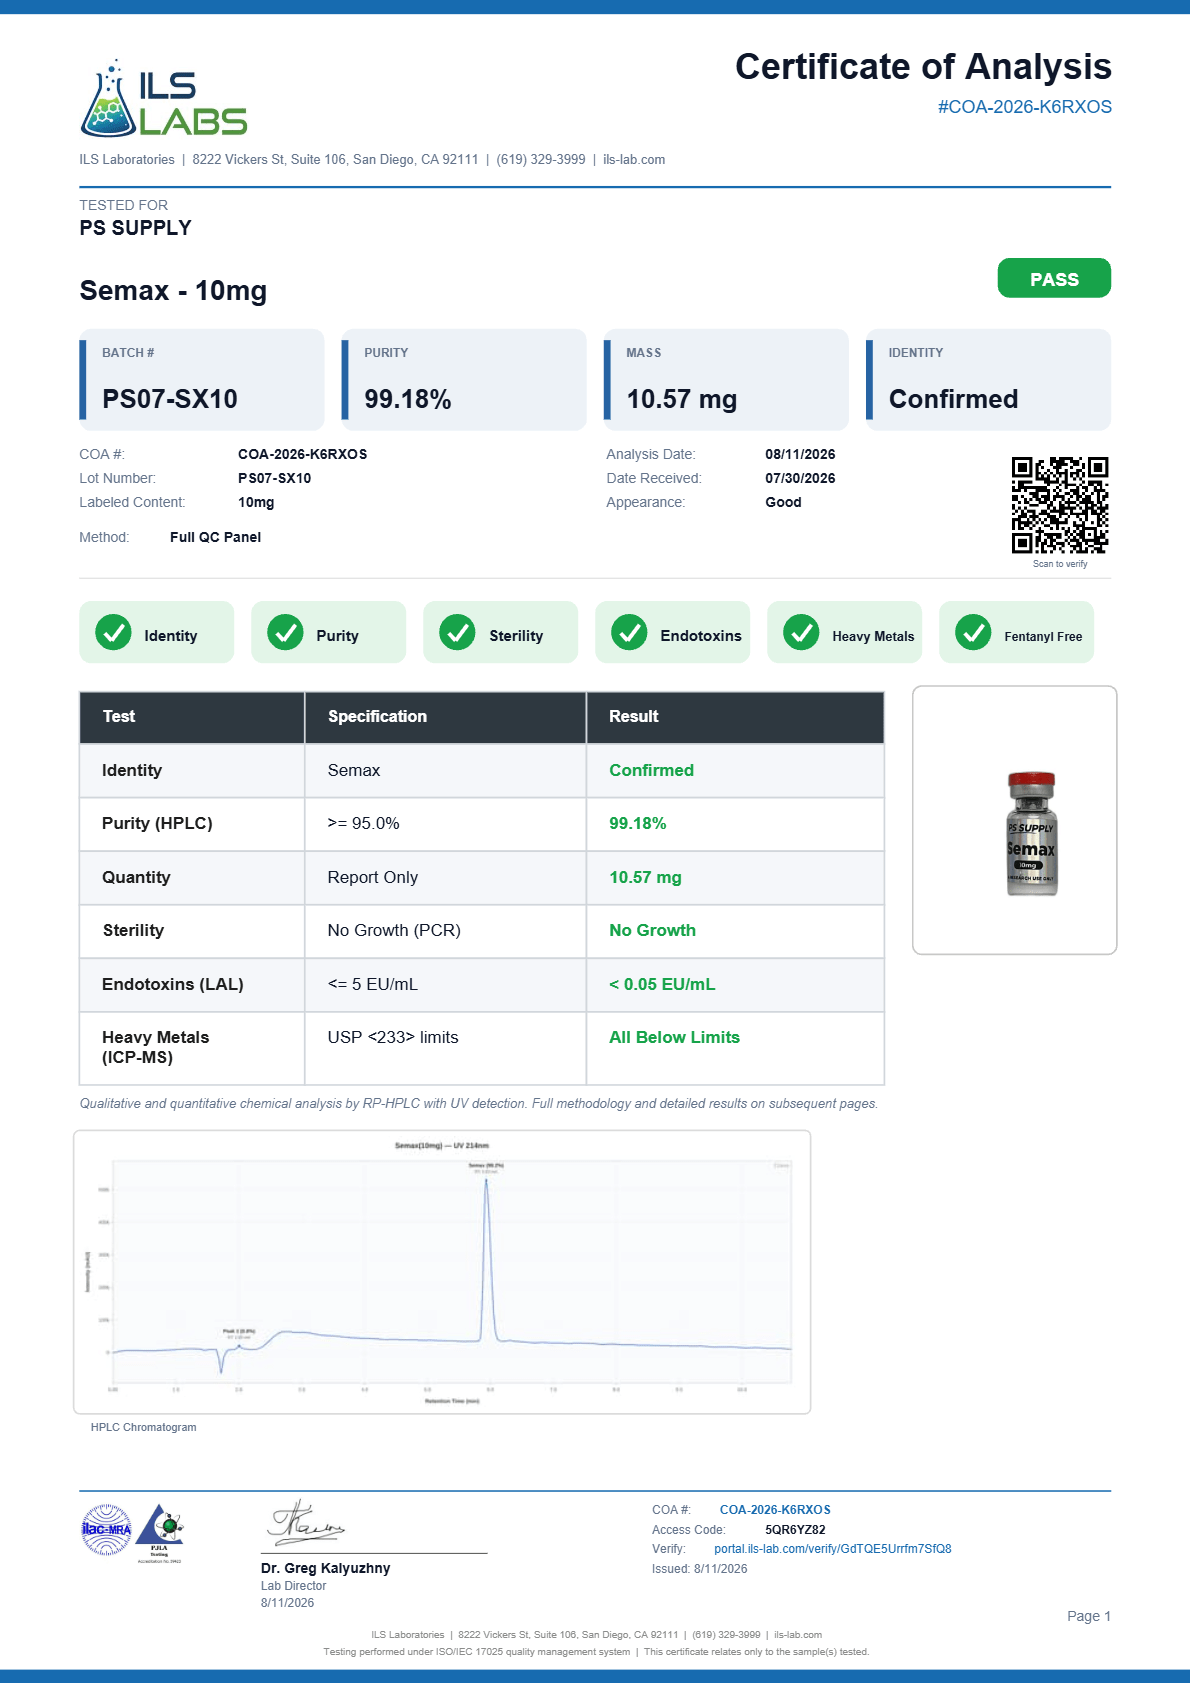Click the Identity green checkmark icon
This screenshot has height=1683, width=1190.
[x=113, y=632]
